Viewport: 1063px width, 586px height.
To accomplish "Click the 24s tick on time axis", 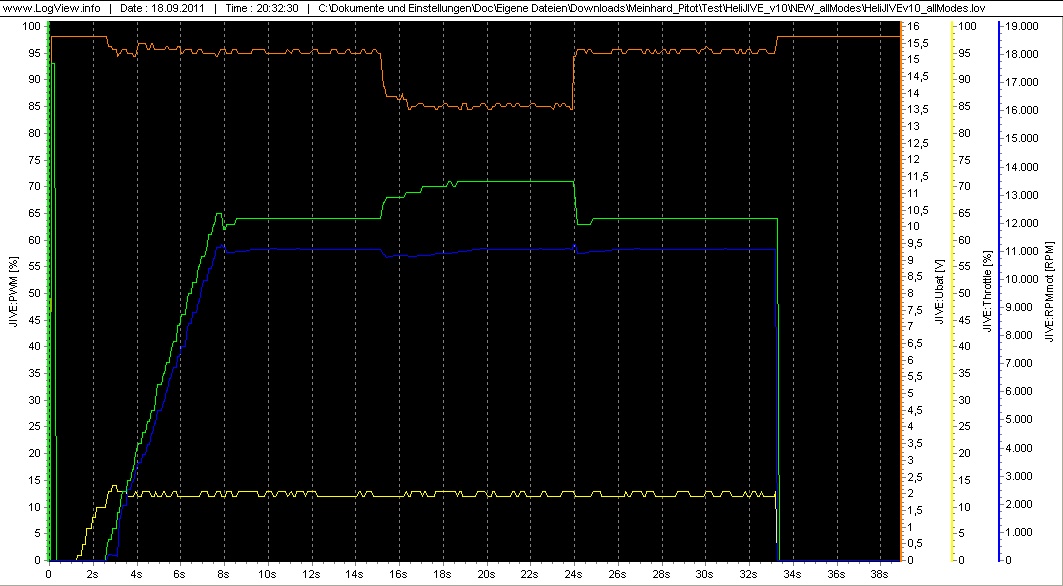I will pos(574,573).
